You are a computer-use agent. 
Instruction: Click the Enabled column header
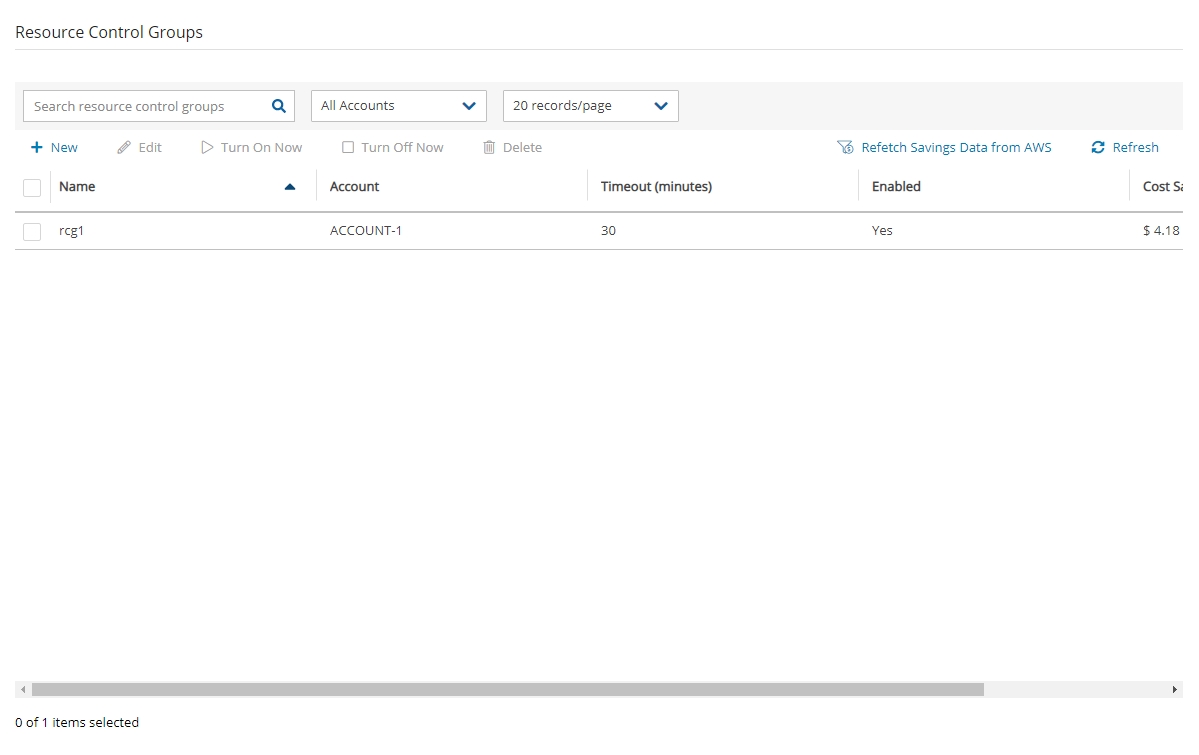click(896, 187)
